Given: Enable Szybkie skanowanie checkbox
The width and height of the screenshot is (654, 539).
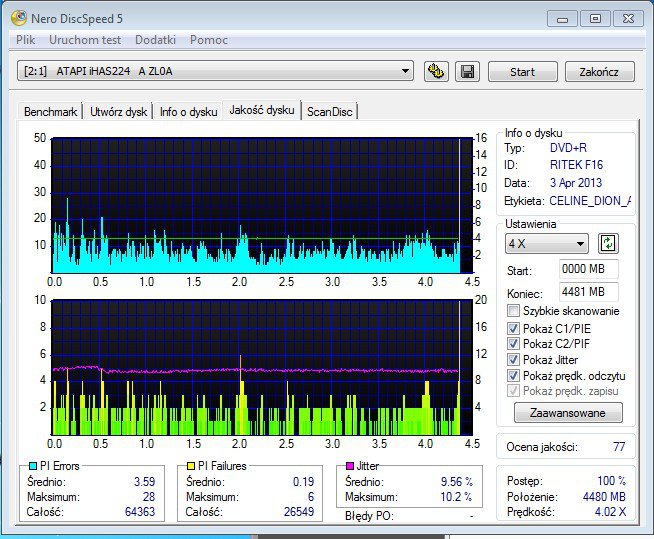Looking at the screenshot, I should [513, 311].
